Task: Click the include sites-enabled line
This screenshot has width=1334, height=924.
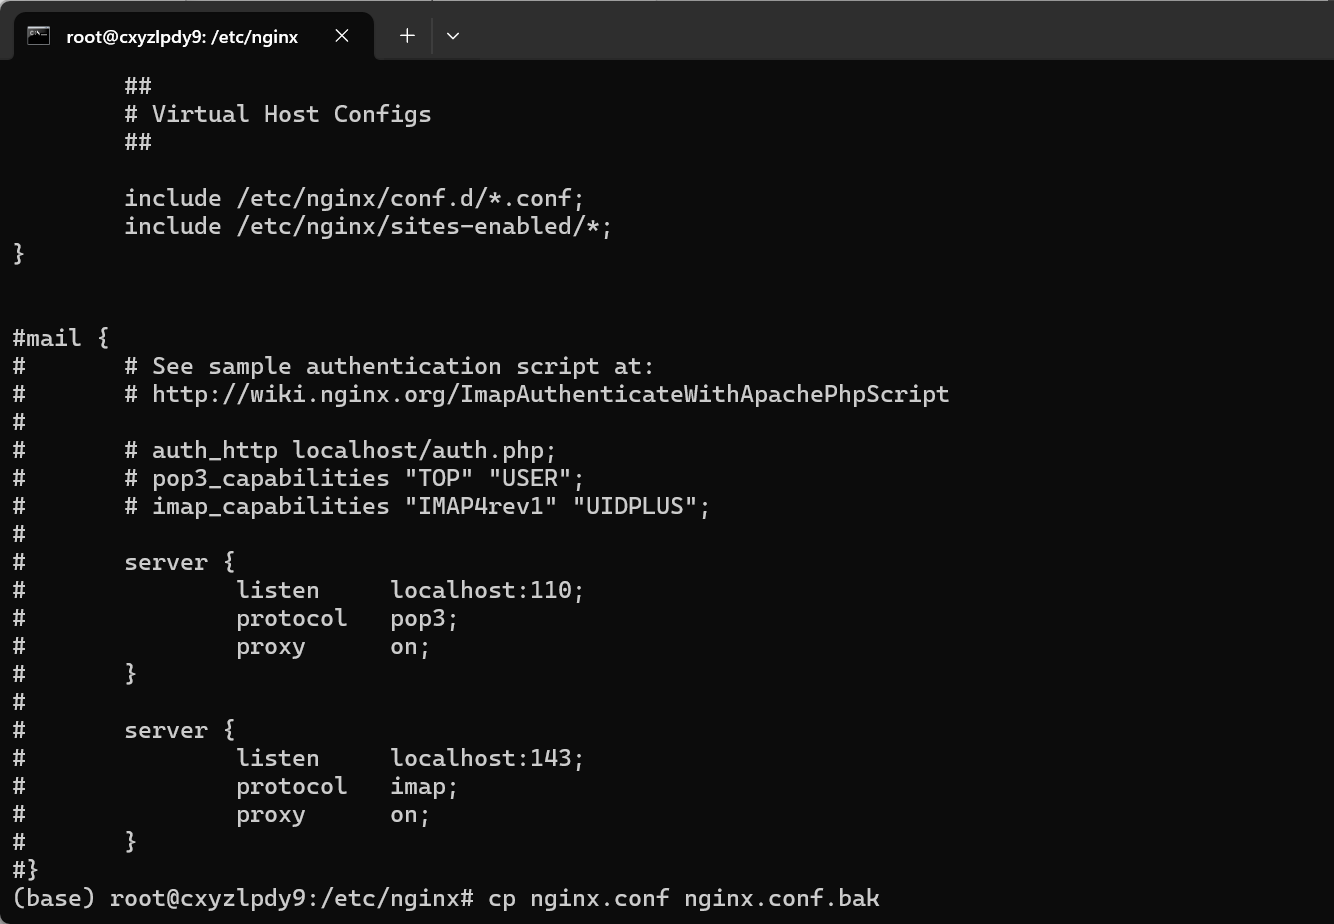Action: pyautogui.click(x=368, y=226)
